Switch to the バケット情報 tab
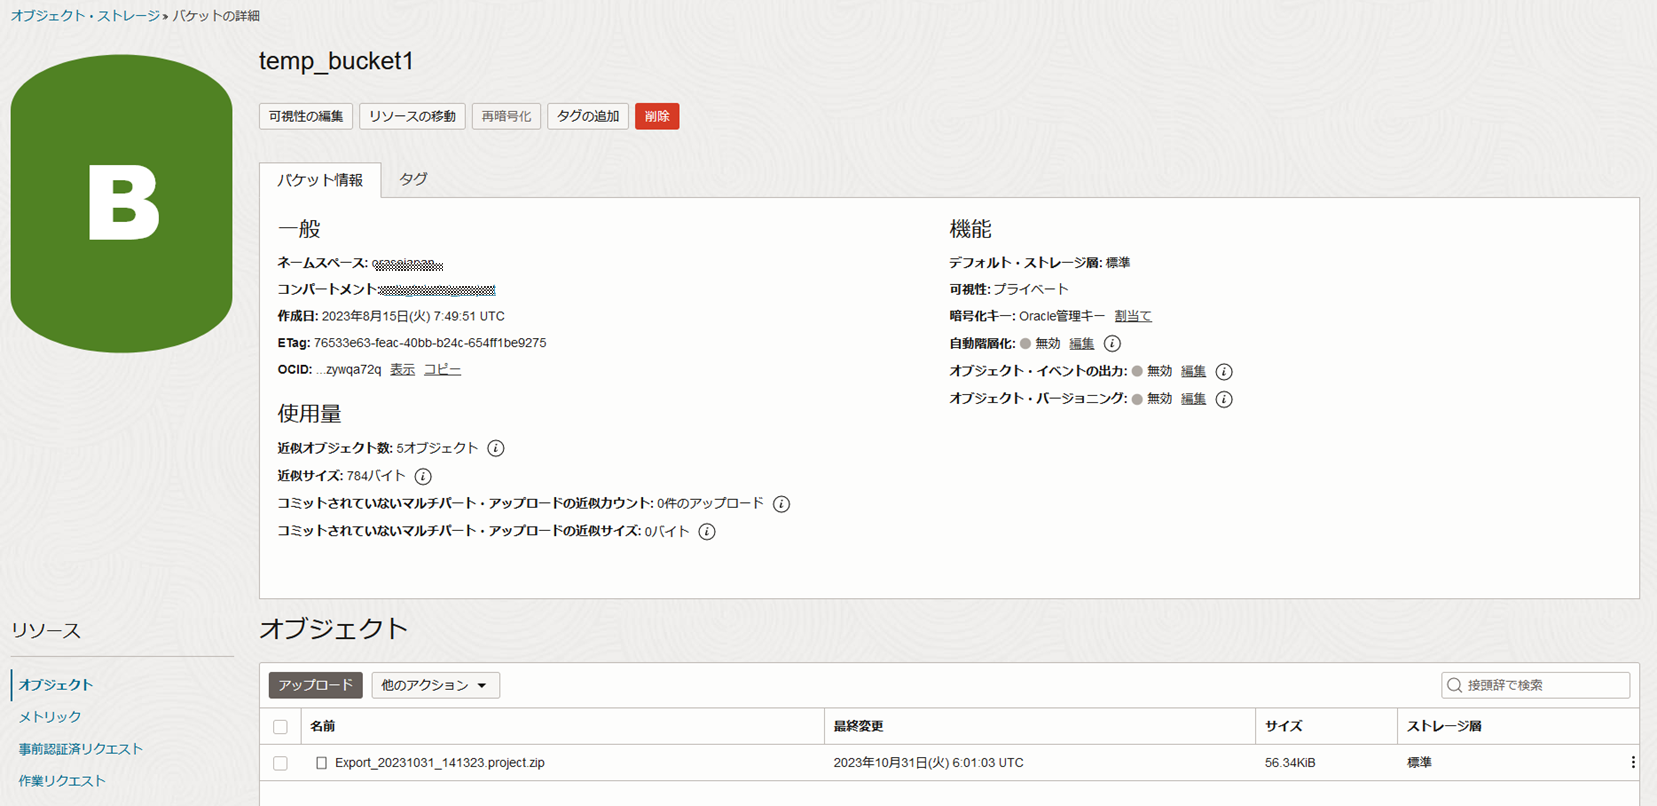 pos(320,180)
